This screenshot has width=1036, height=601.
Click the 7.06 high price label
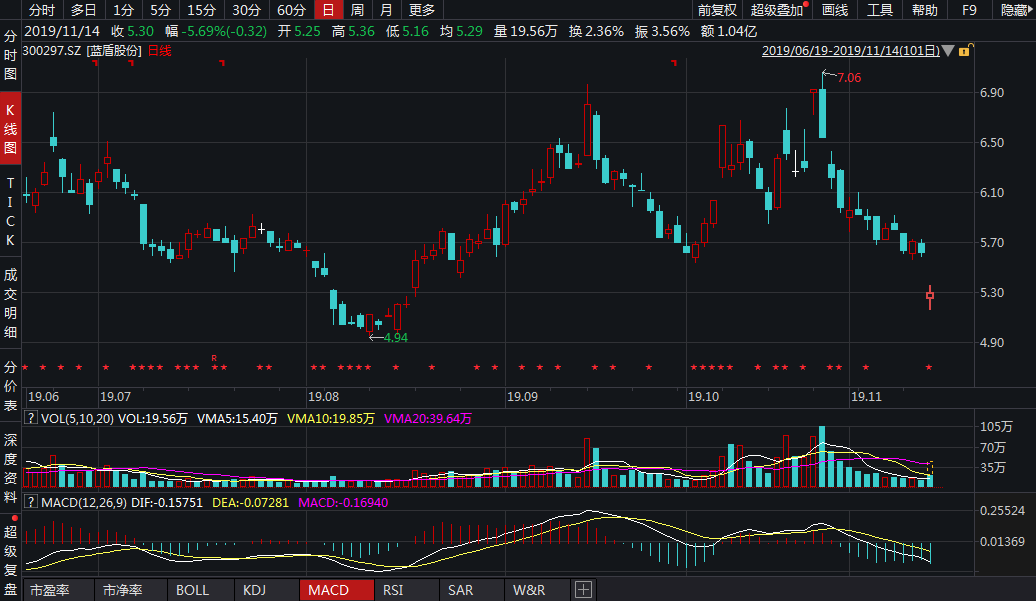[x=849, y=78]
